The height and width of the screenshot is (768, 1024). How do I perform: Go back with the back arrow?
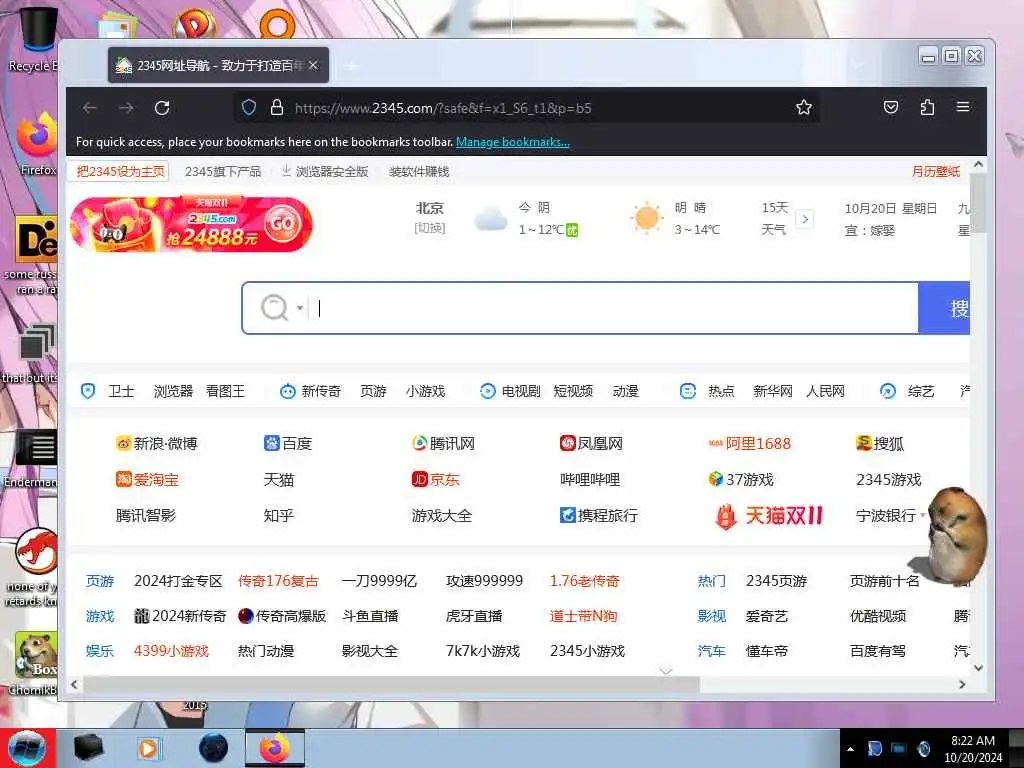click(x=90, y=108)
